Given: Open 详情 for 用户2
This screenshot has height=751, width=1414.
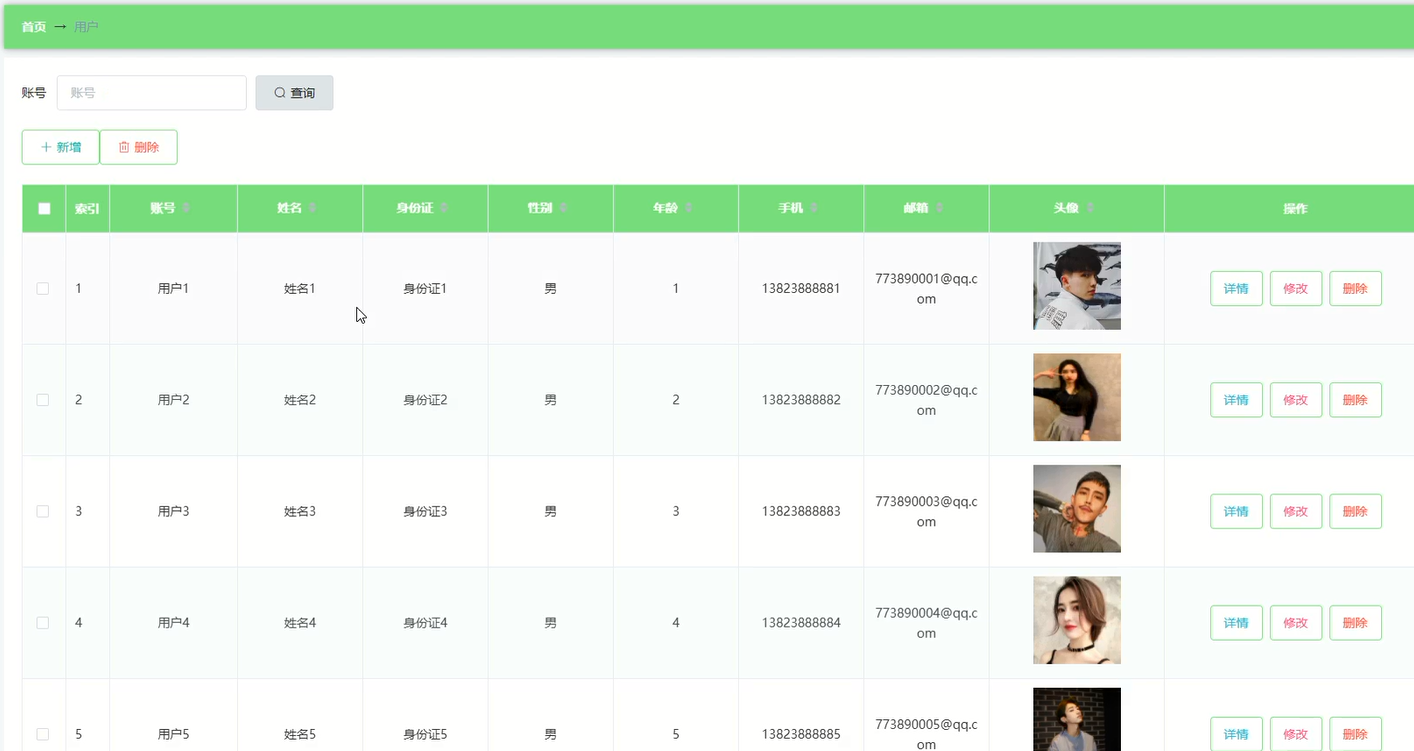Looking at the screenshot, I should coord(1236,400).
